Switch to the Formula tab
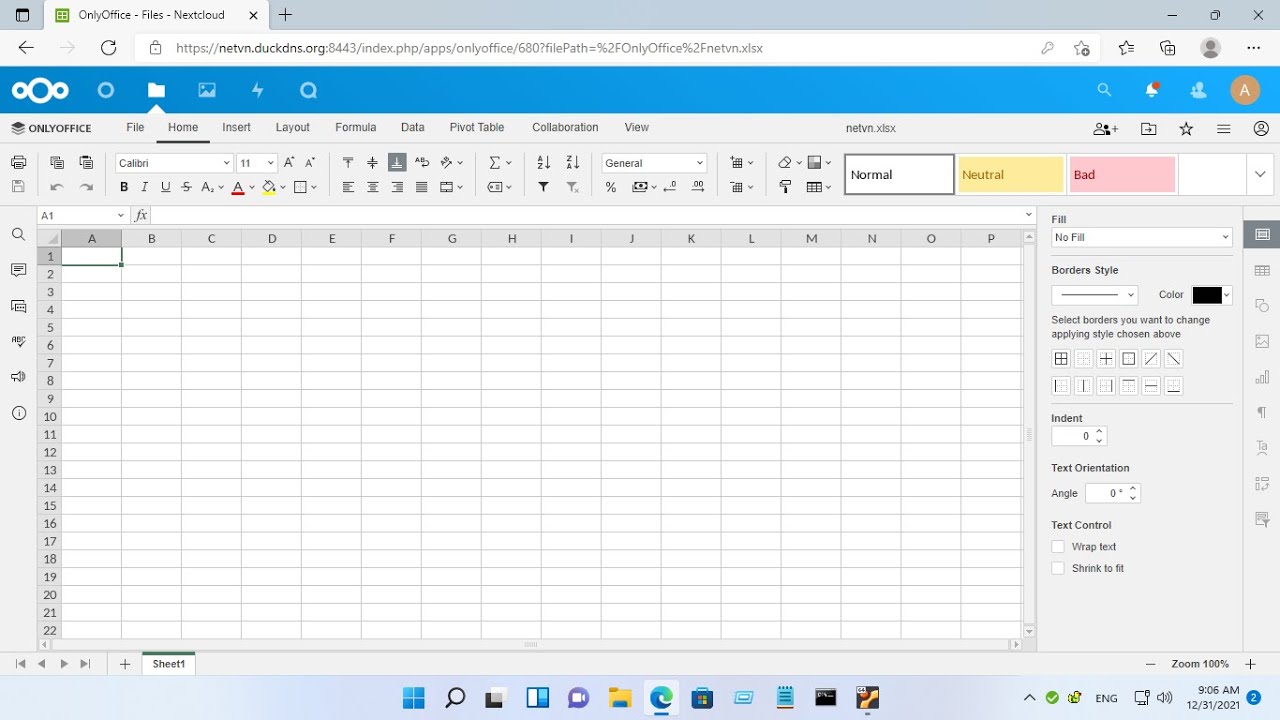 click(356, 127)
